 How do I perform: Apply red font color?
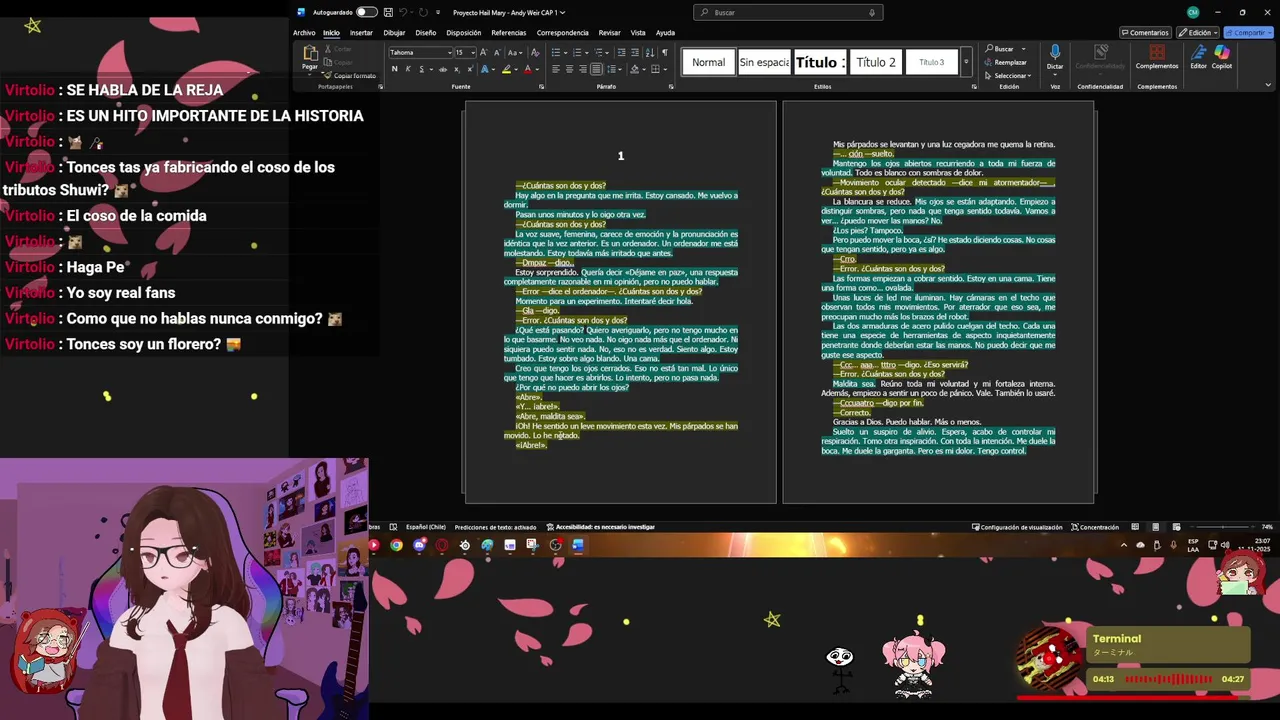click(528, 69)
